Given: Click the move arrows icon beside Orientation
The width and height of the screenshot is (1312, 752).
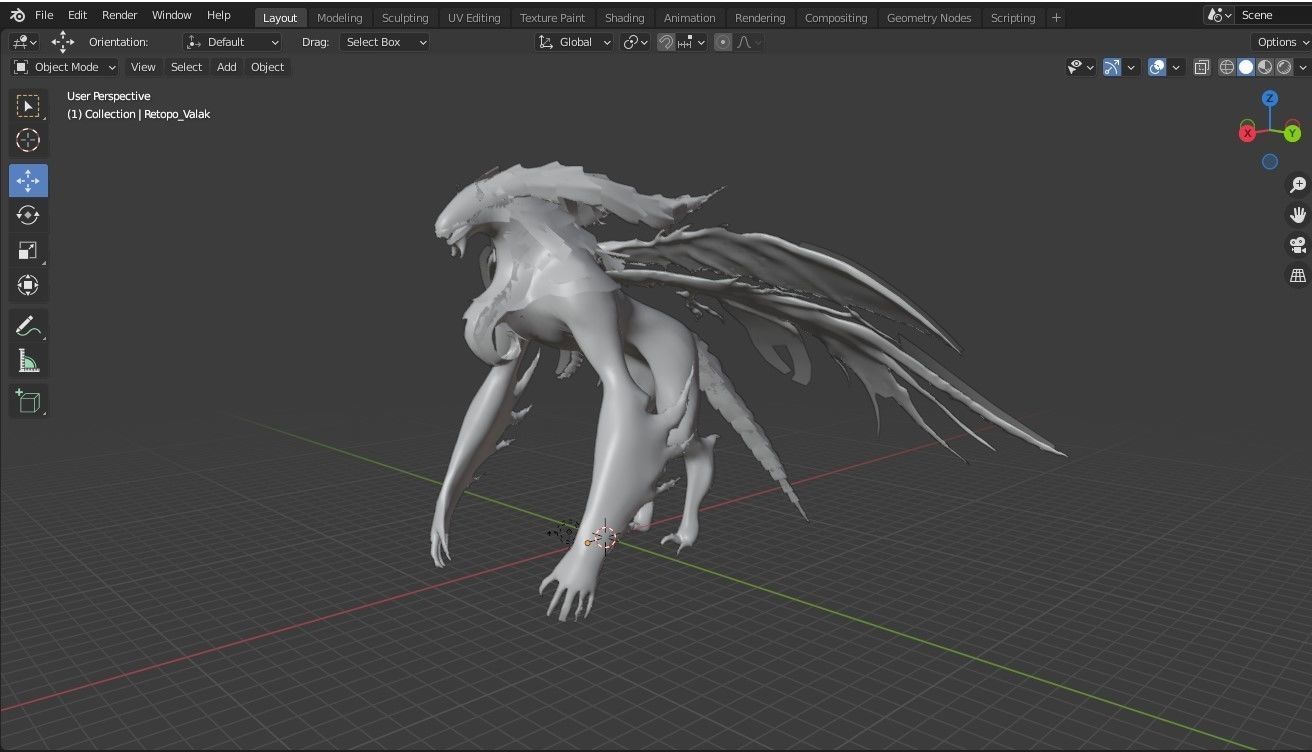Looking at the screenshot, I should 62,42.
